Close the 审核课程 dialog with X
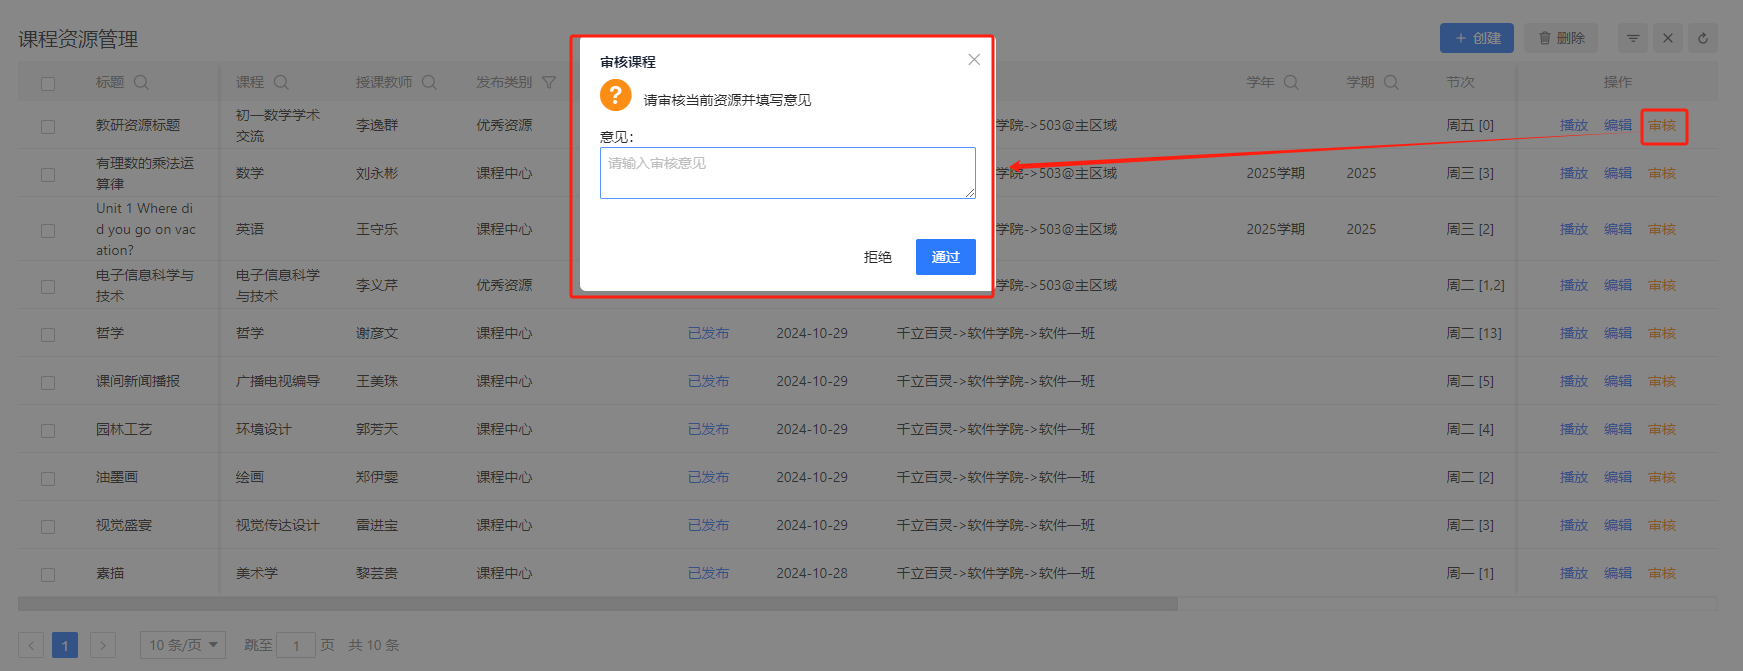 click(974, 60)
